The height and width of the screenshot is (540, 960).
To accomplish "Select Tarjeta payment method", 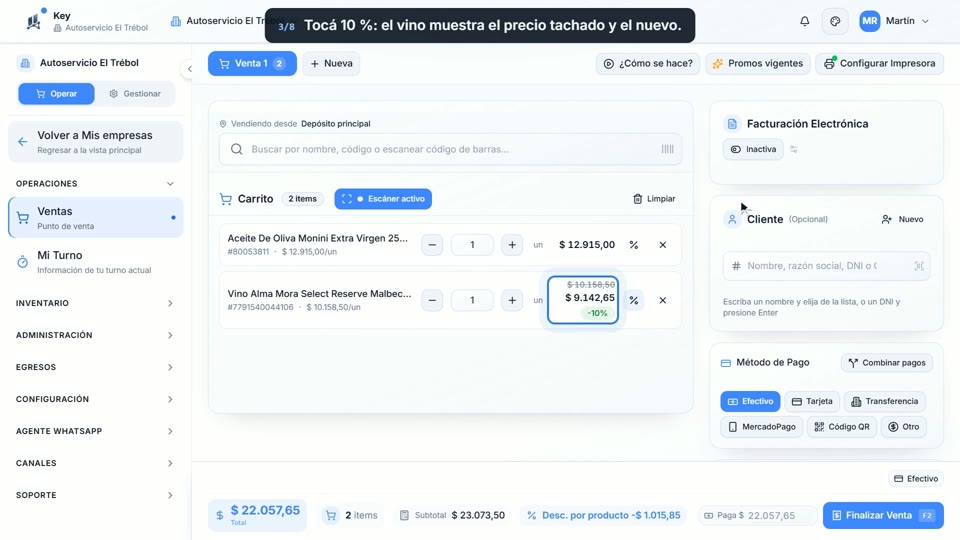I will click(812, 402).
